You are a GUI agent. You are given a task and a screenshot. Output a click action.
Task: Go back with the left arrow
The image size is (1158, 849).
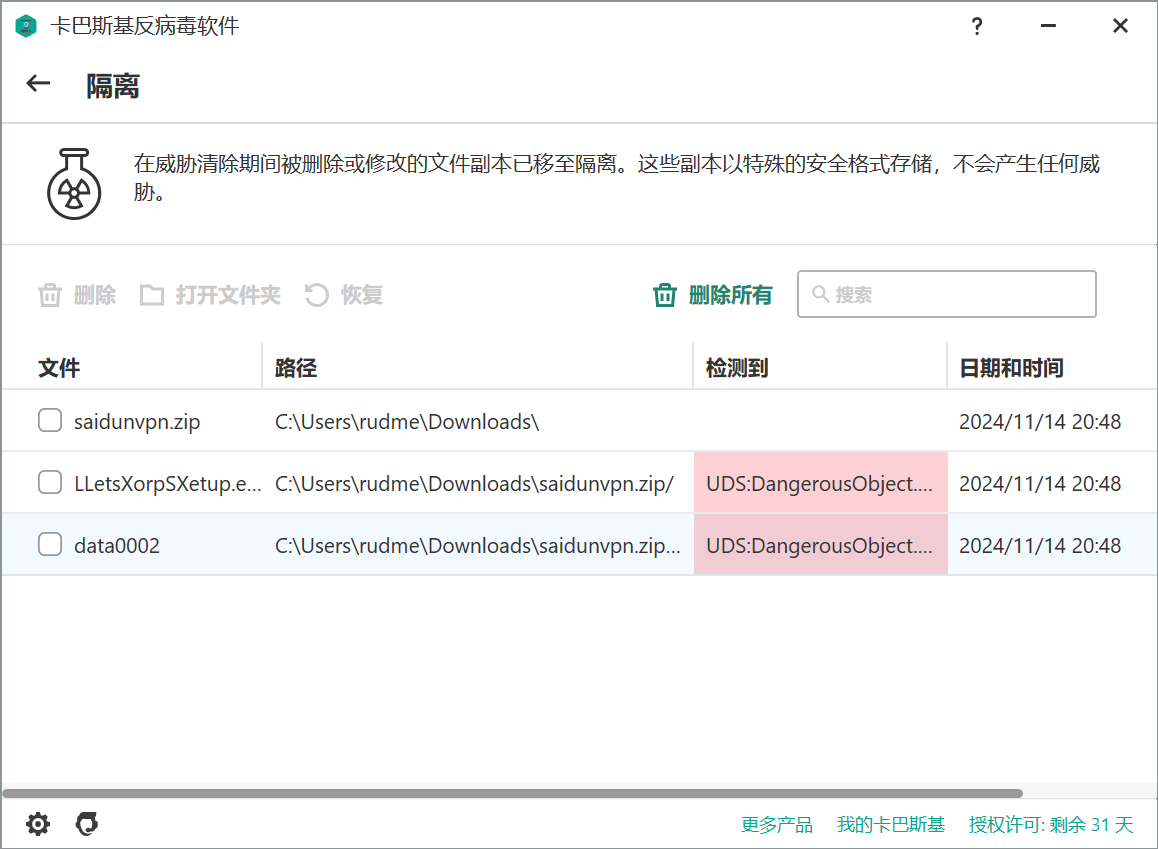(x=37, y=83)
